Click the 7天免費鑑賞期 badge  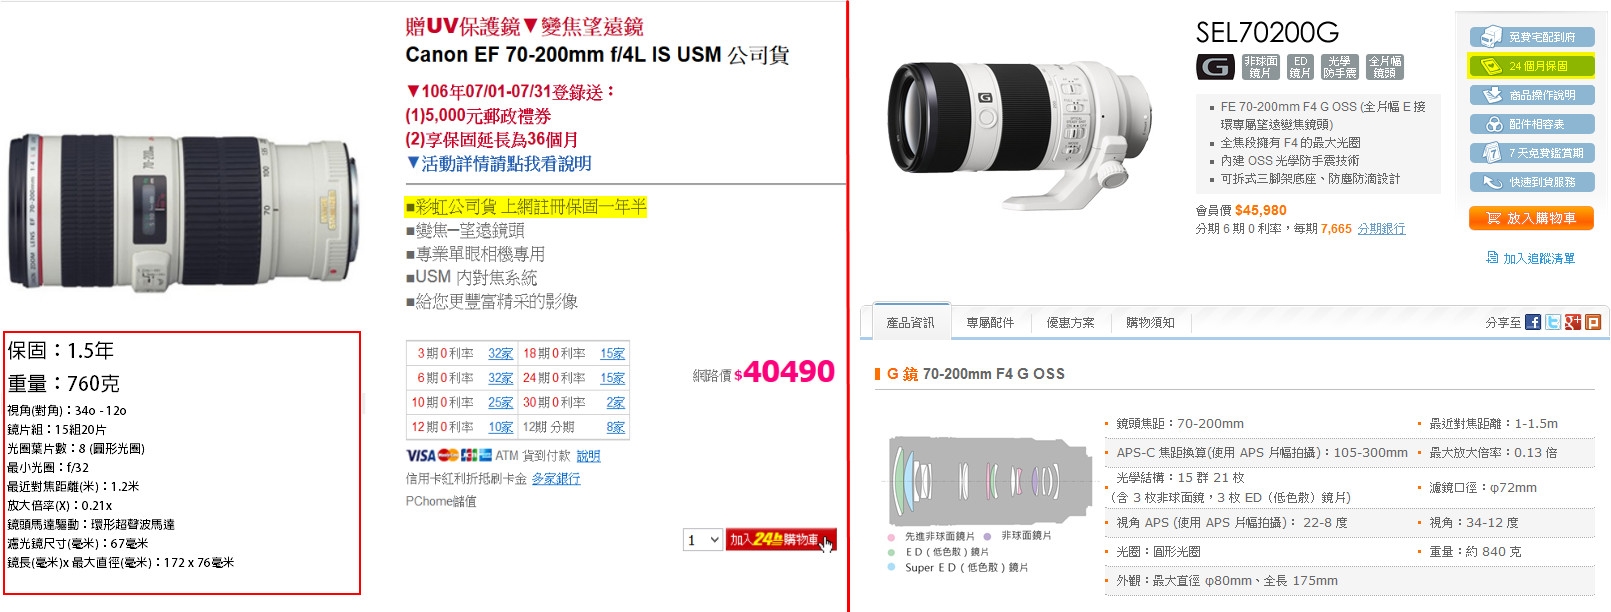tap(1532, 153)
